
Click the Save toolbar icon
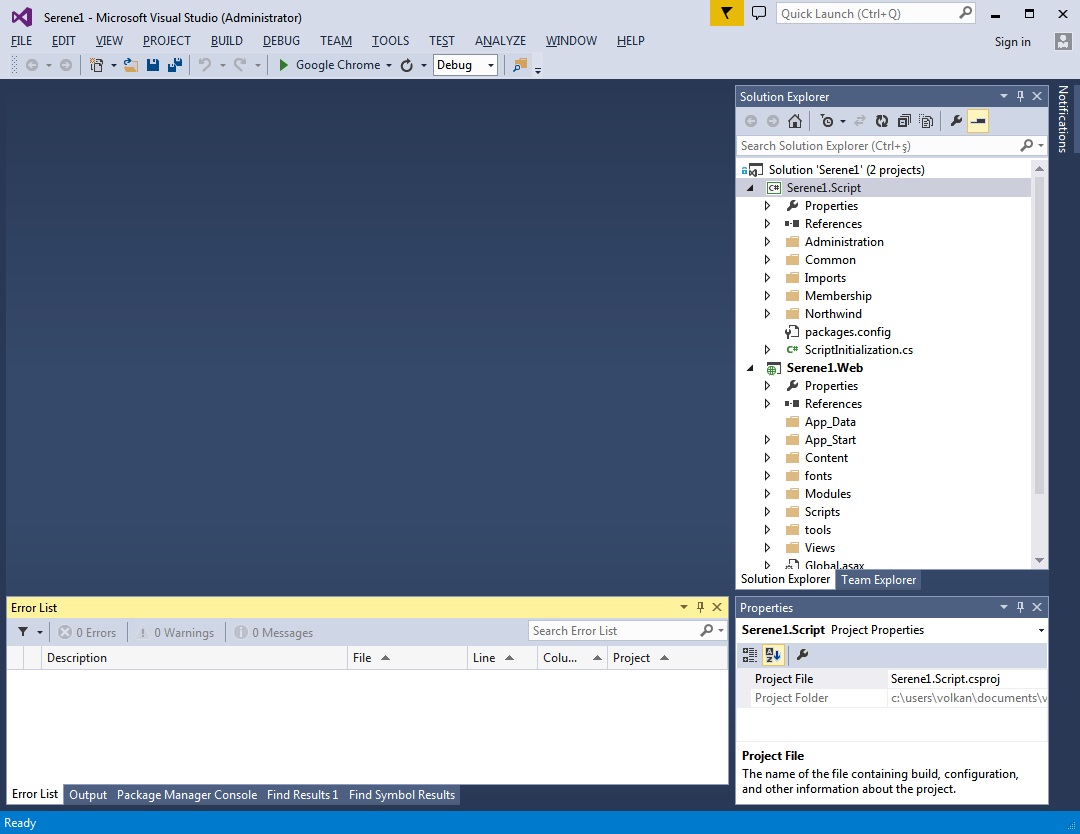coord(153,65)
